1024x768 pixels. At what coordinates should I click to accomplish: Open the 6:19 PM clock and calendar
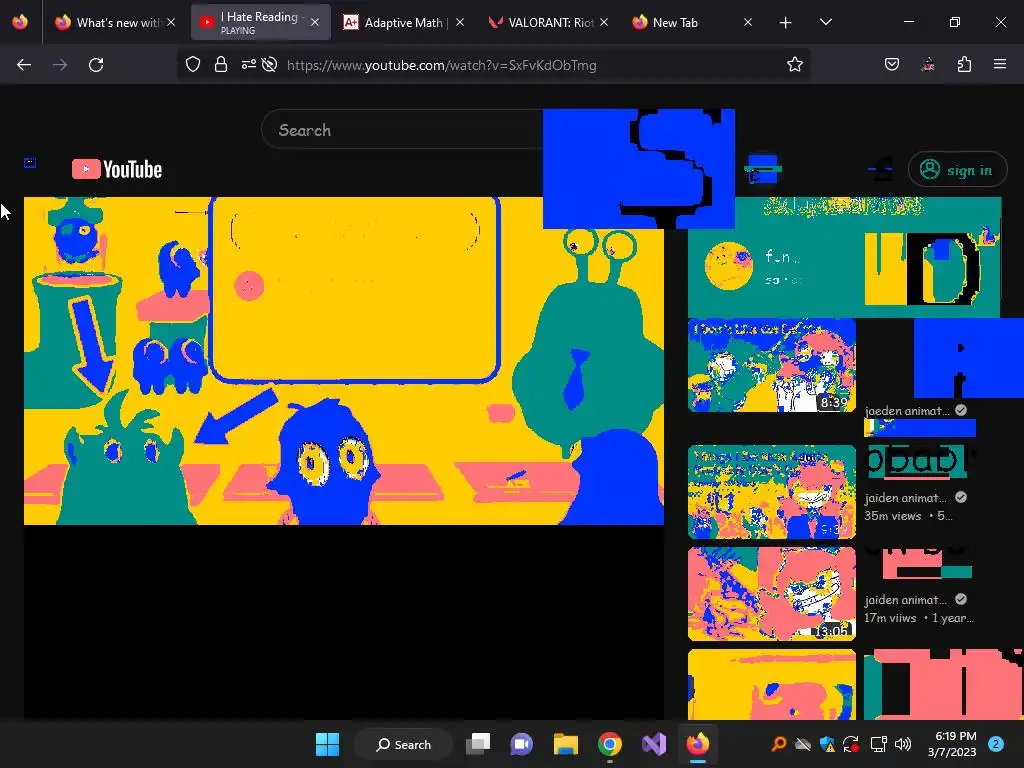click(952, 744)
